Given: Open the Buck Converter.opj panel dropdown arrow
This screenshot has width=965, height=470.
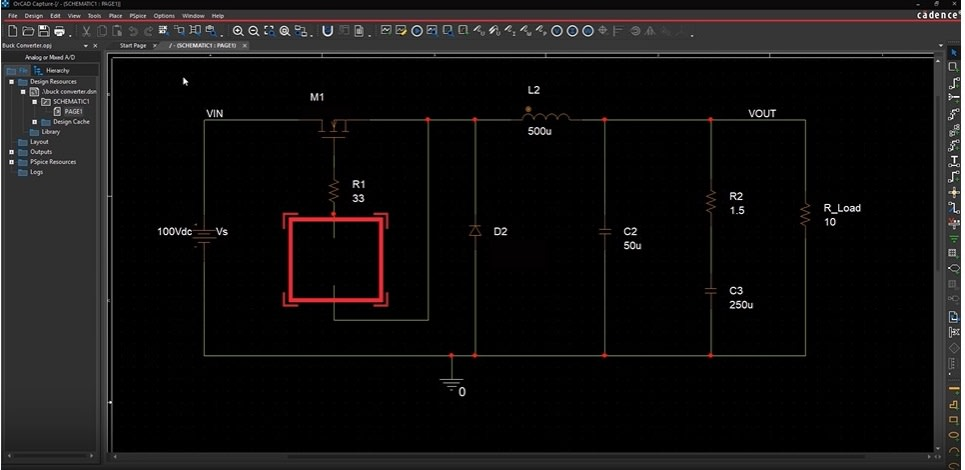Looking at the screenshot, I should pos(86,46).
